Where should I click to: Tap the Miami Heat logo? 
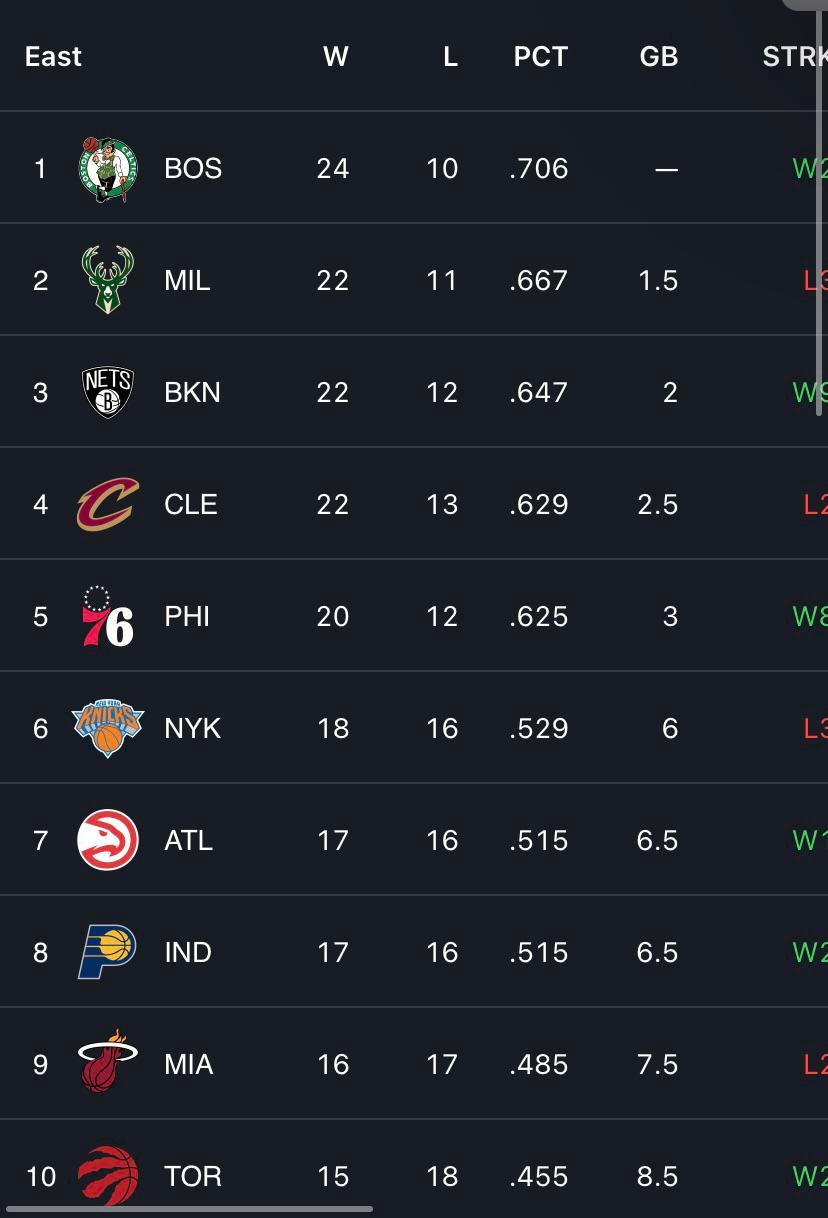click(x=107, y=1063)
